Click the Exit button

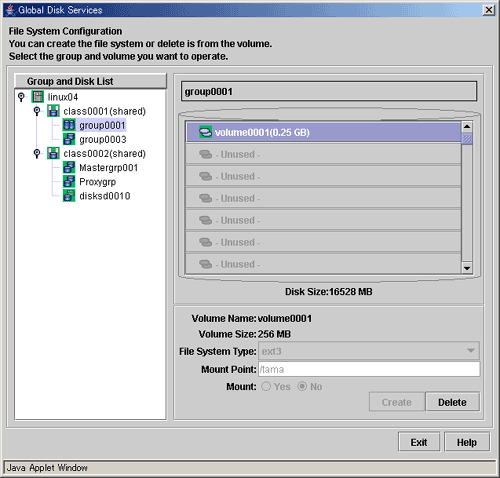(x=419, y=442)
